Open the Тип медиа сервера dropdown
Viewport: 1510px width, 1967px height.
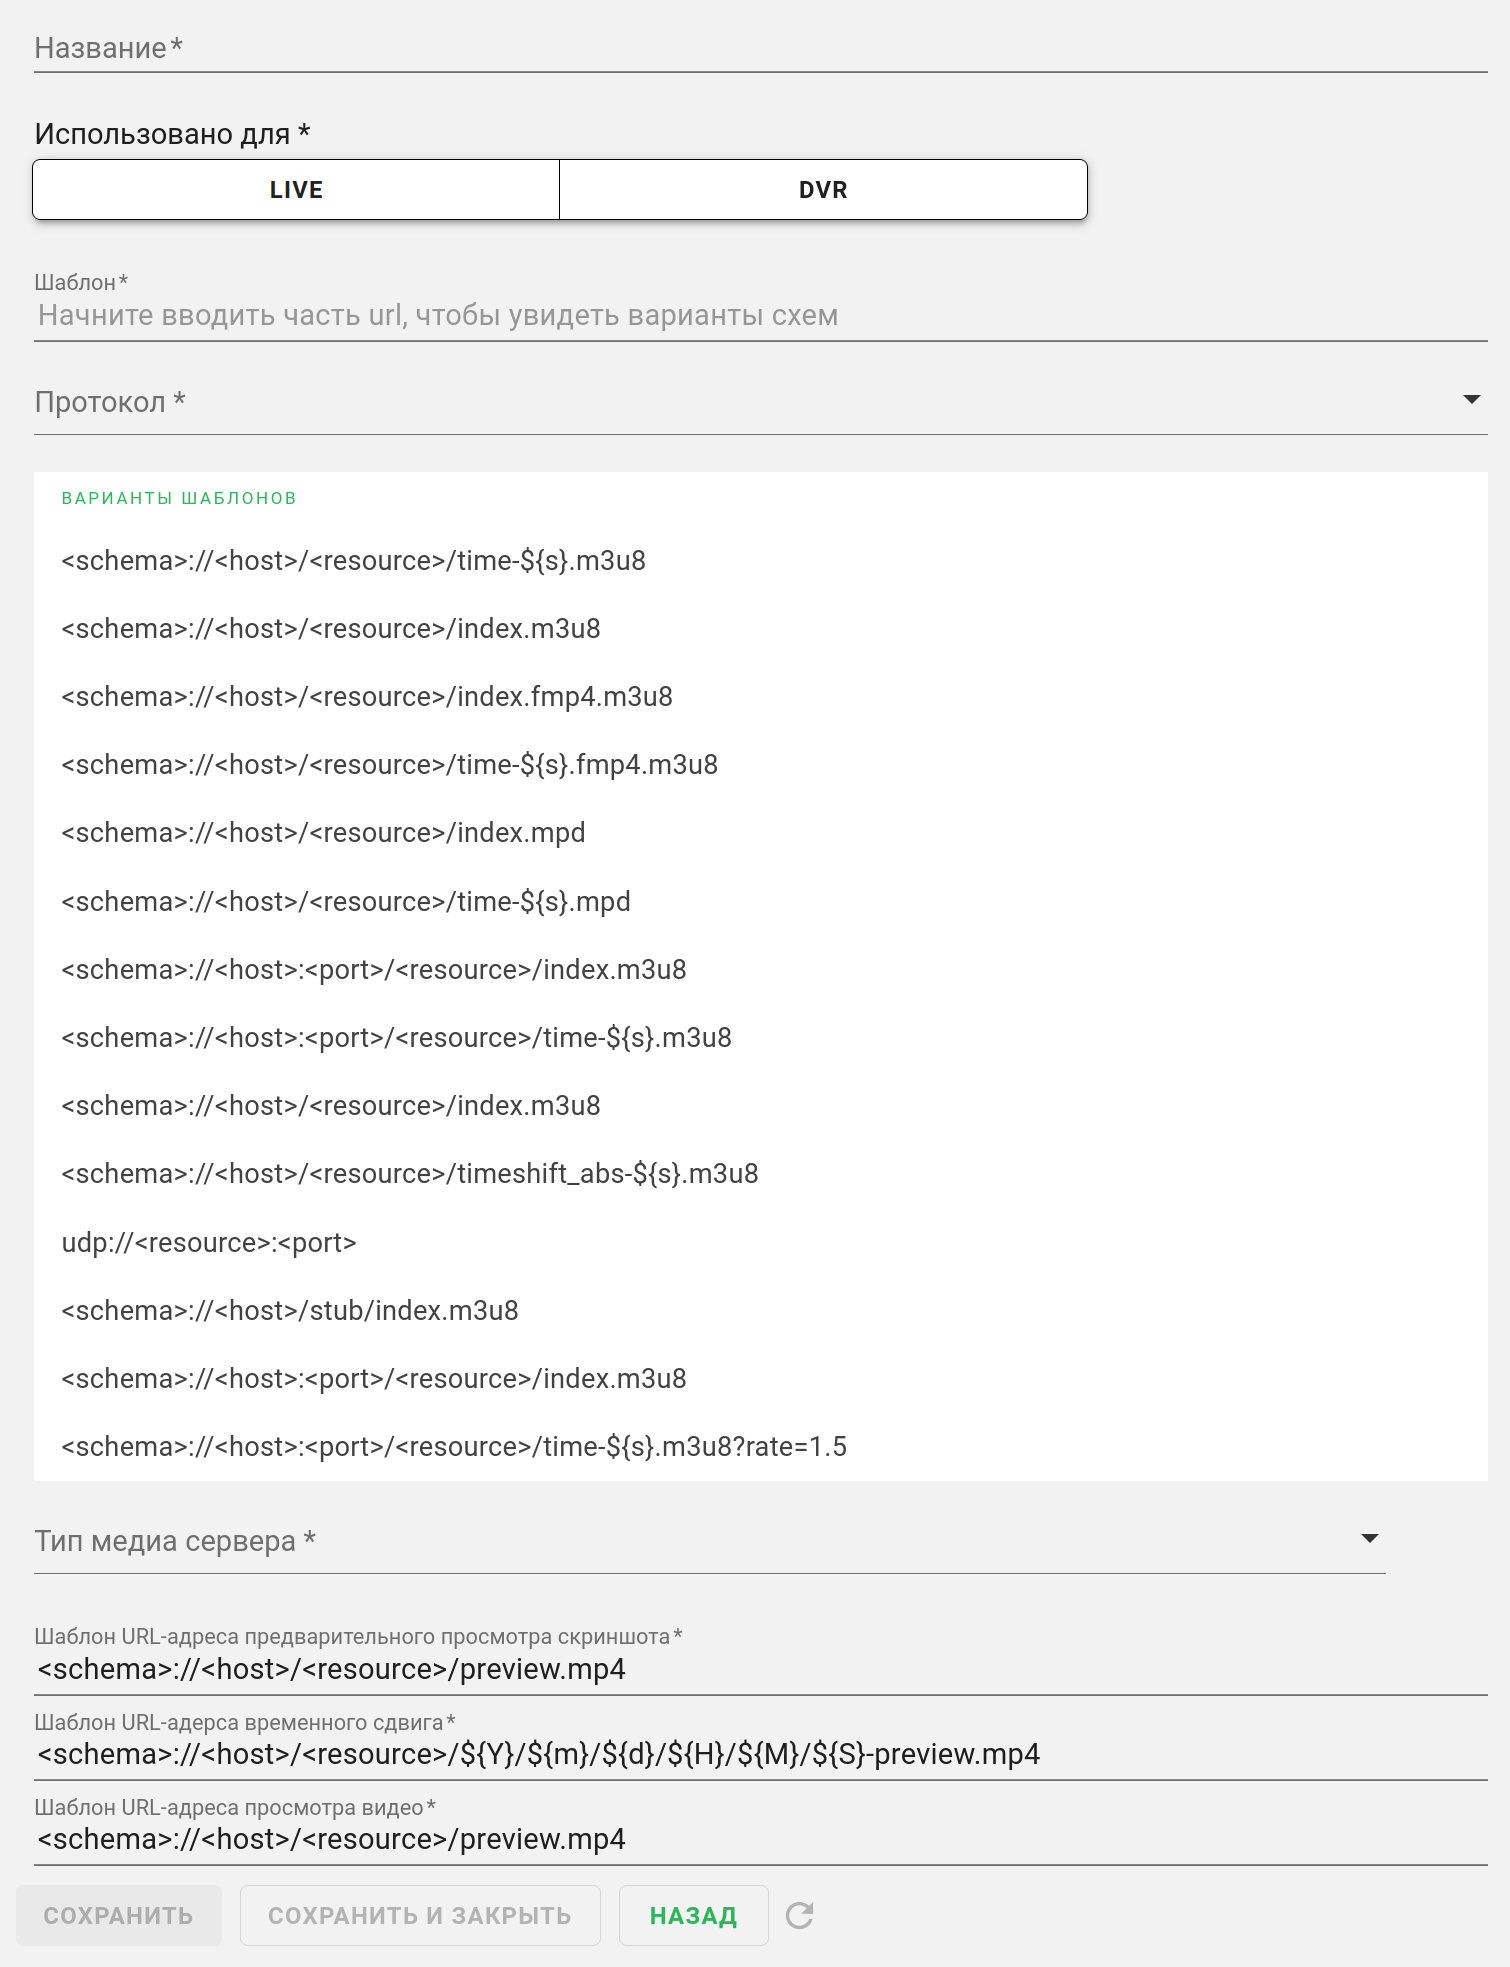tap(1369, 1539)
